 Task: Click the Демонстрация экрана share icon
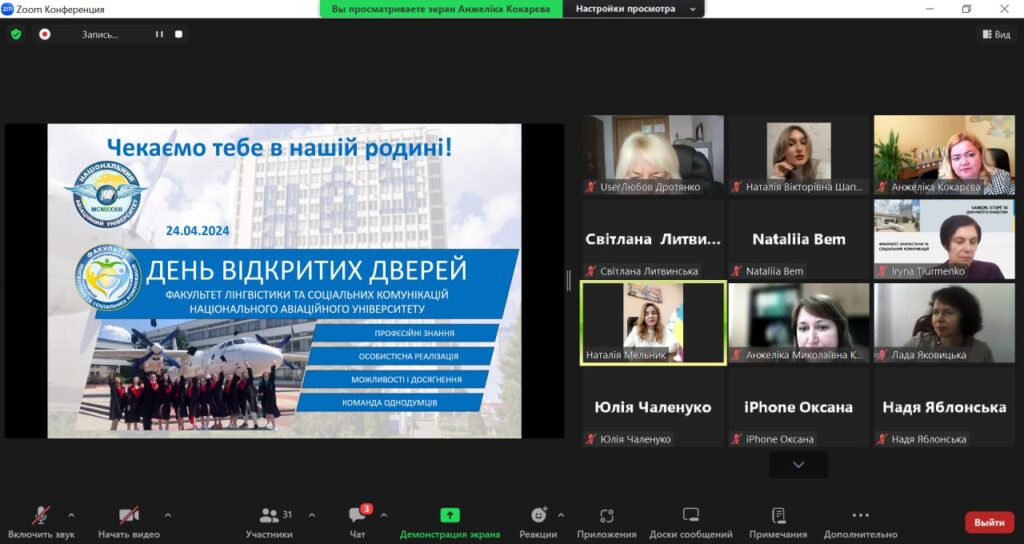tap(450, 515)
